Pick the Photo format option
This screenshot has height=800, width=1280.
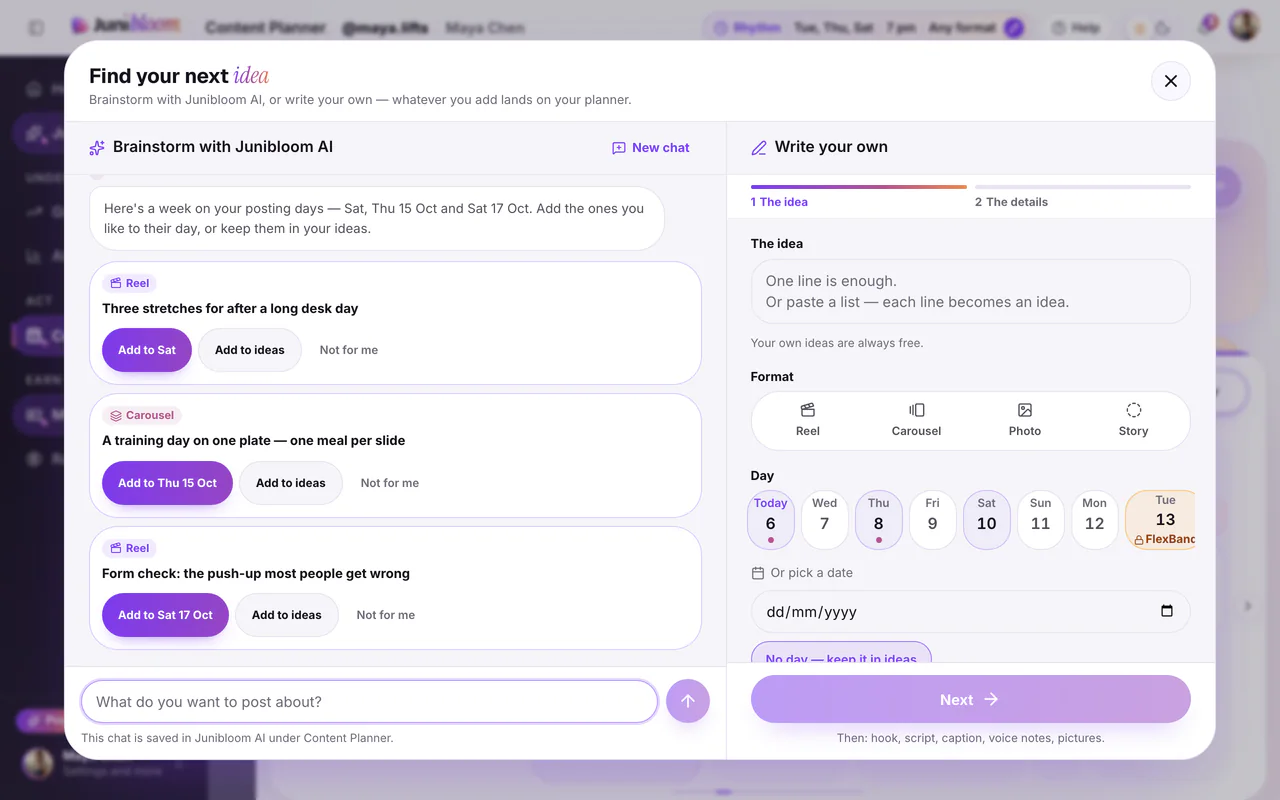(x=1025, y=420)
